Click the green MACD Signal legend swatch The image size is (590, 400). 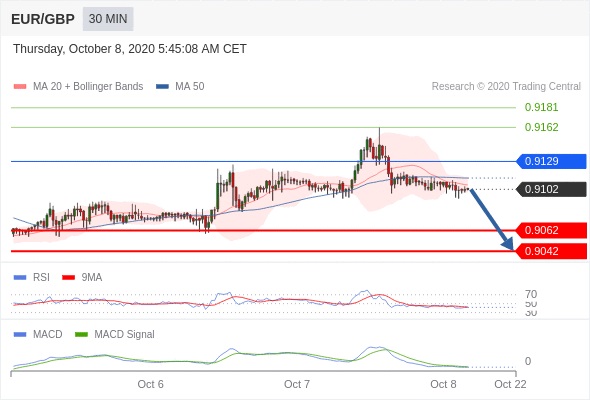(x=81, y=334)
